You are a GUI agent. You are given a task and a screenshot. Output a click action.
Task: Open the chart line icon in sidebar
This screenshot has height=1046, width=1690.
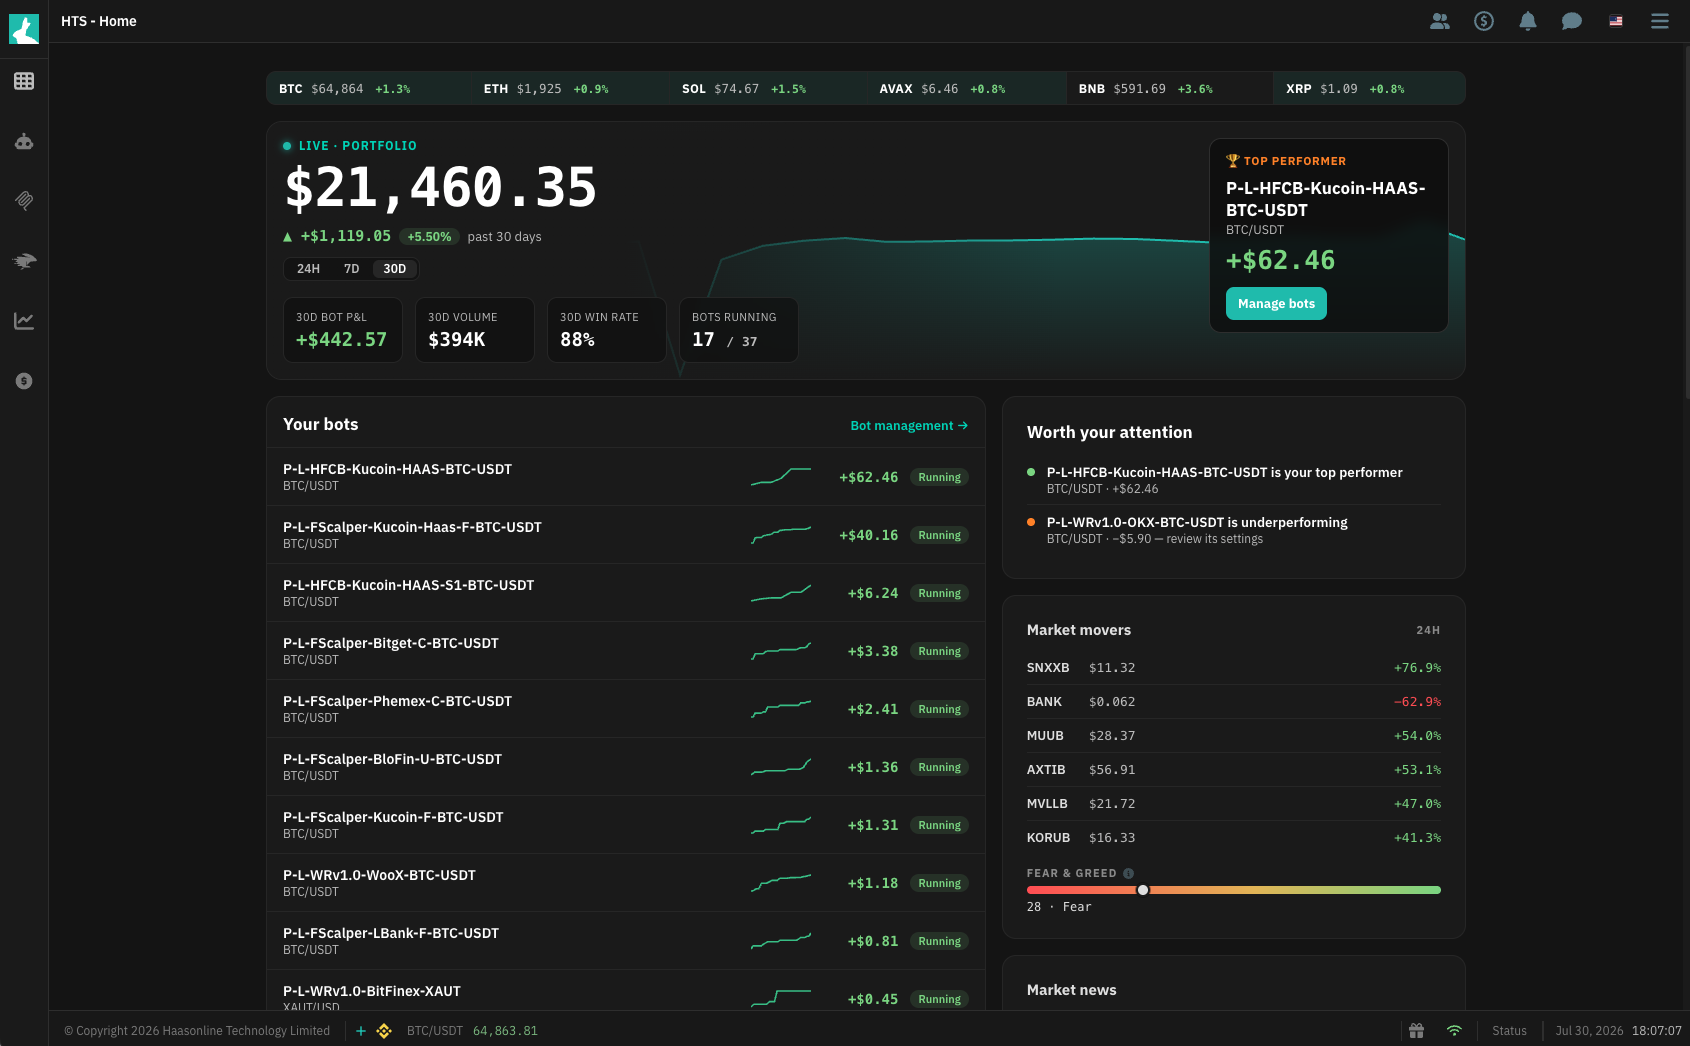[24, 321]
